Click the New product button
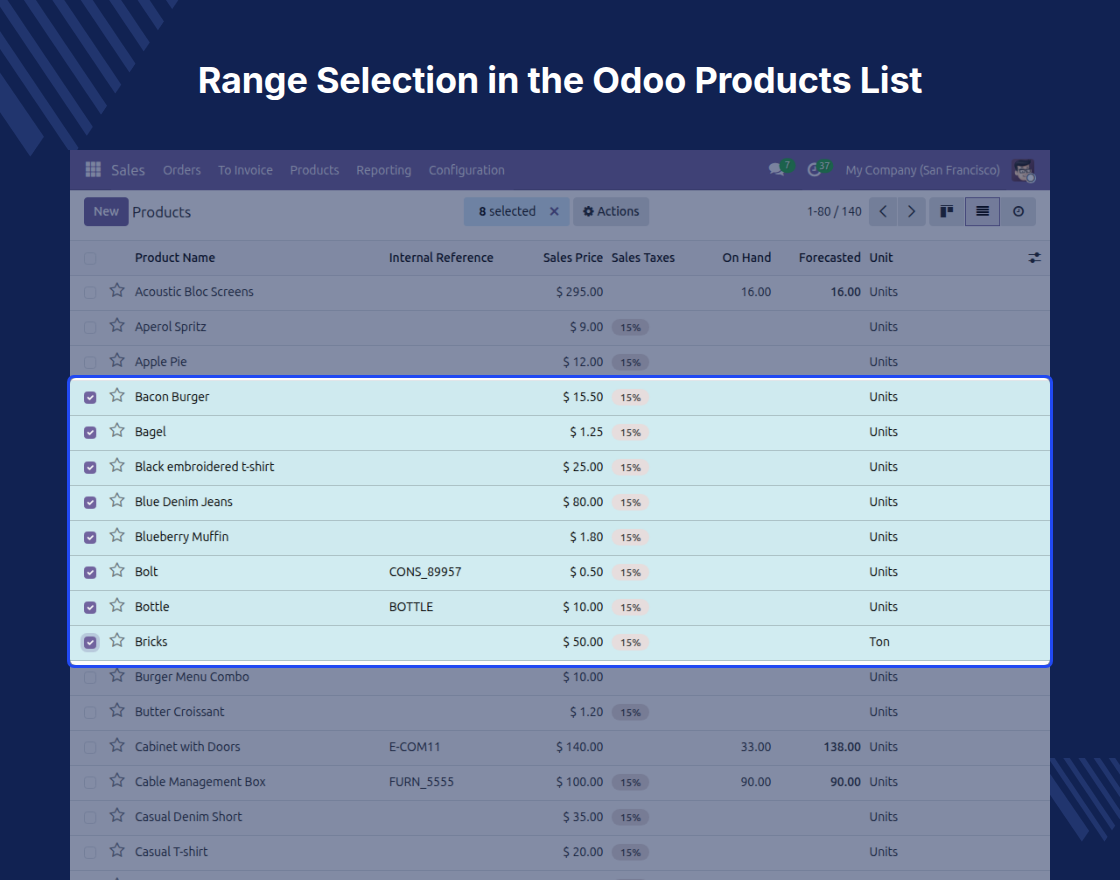 pos(106,211)
